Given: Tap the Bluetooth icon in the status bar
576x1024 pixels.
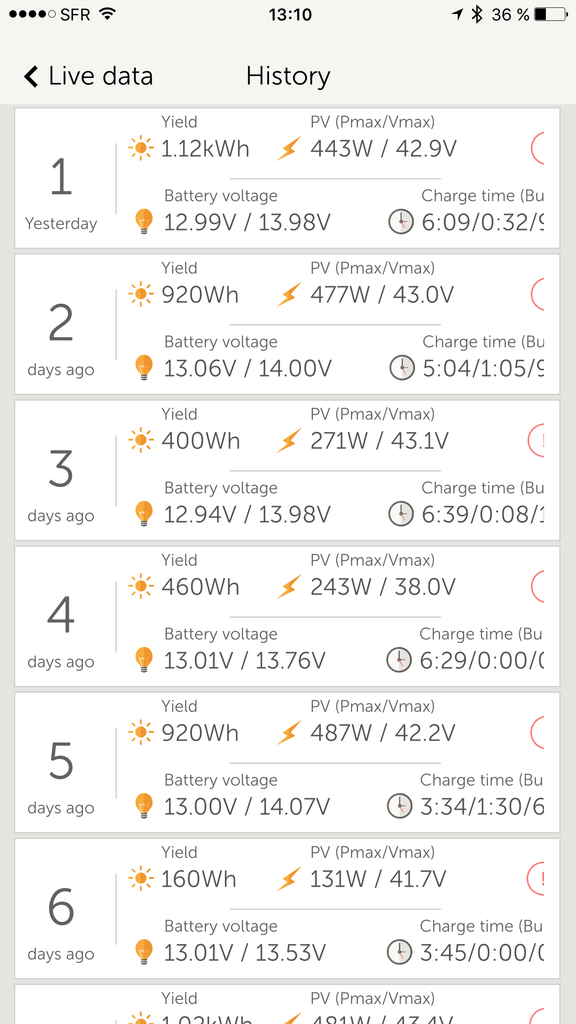Looking at the screenshot, I should point(477,14).
